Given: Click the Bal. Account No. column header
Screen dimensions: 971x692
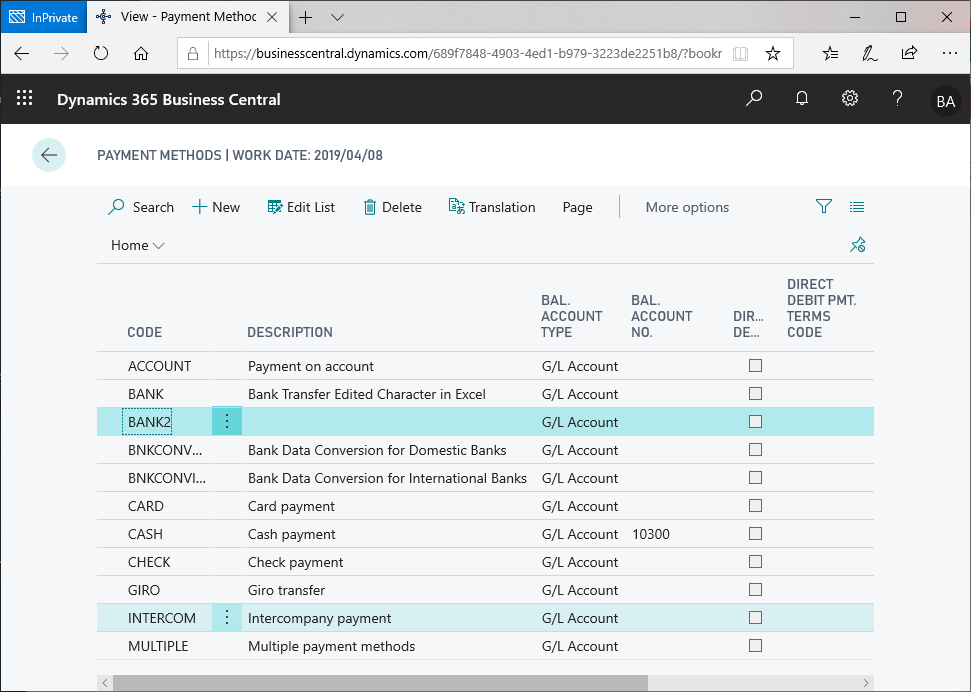Looking at the screenshot, I should coord(661,316).
